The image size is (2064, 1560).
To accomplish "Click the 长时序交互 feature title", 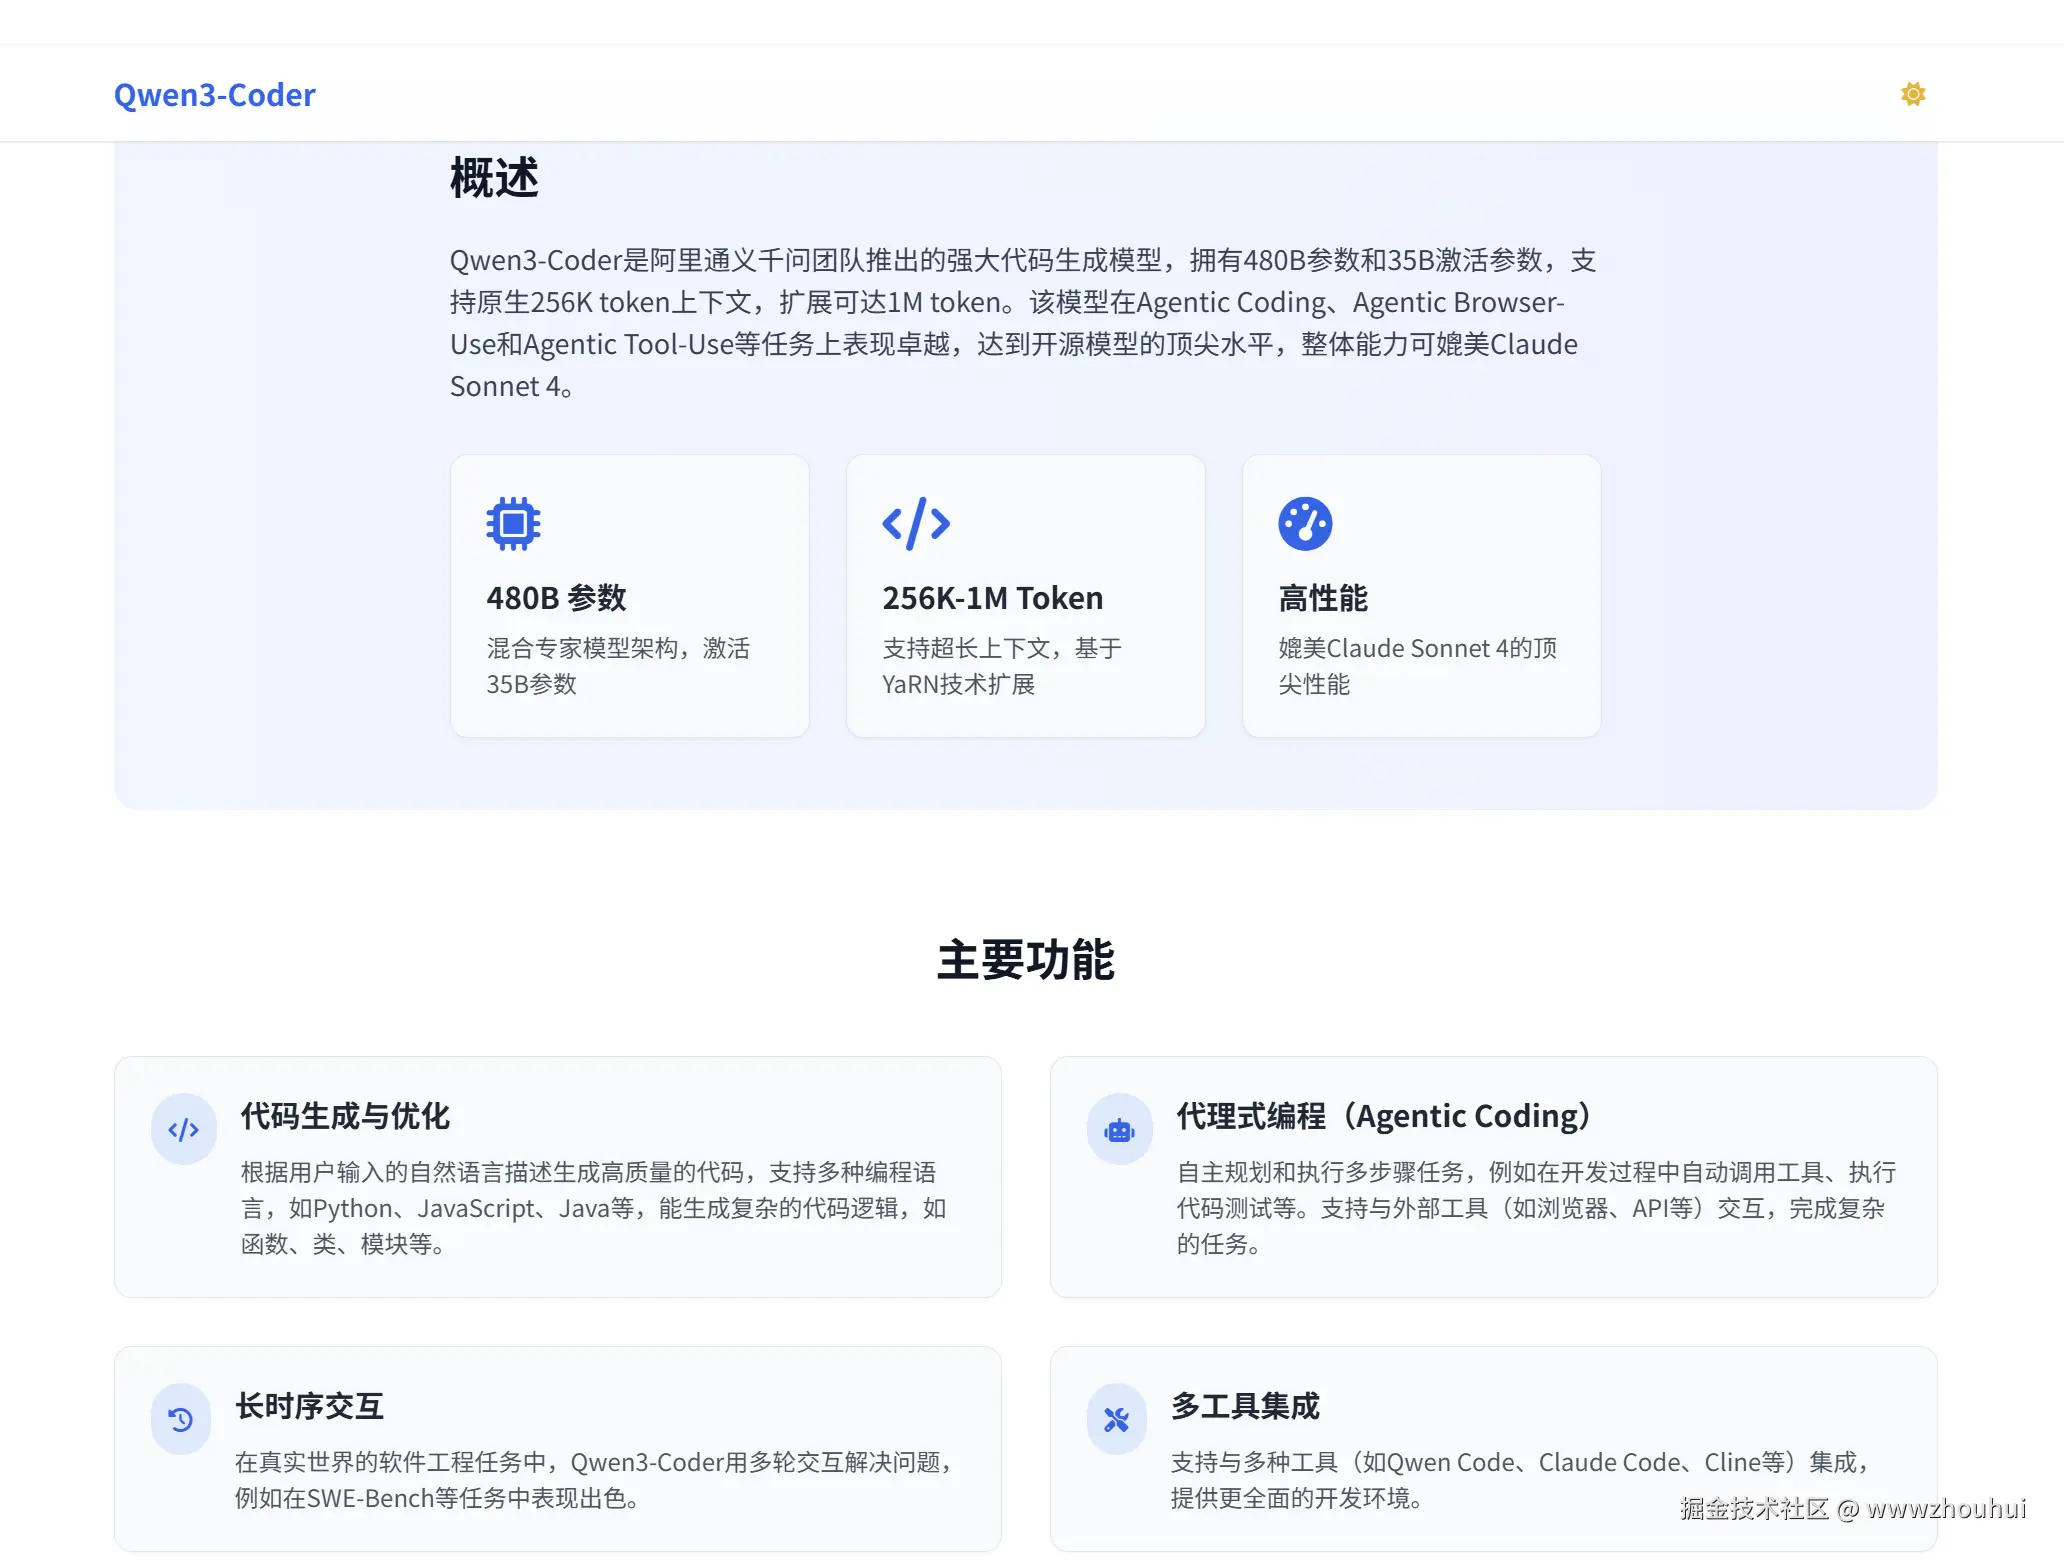I will [x=309, y=1406].
